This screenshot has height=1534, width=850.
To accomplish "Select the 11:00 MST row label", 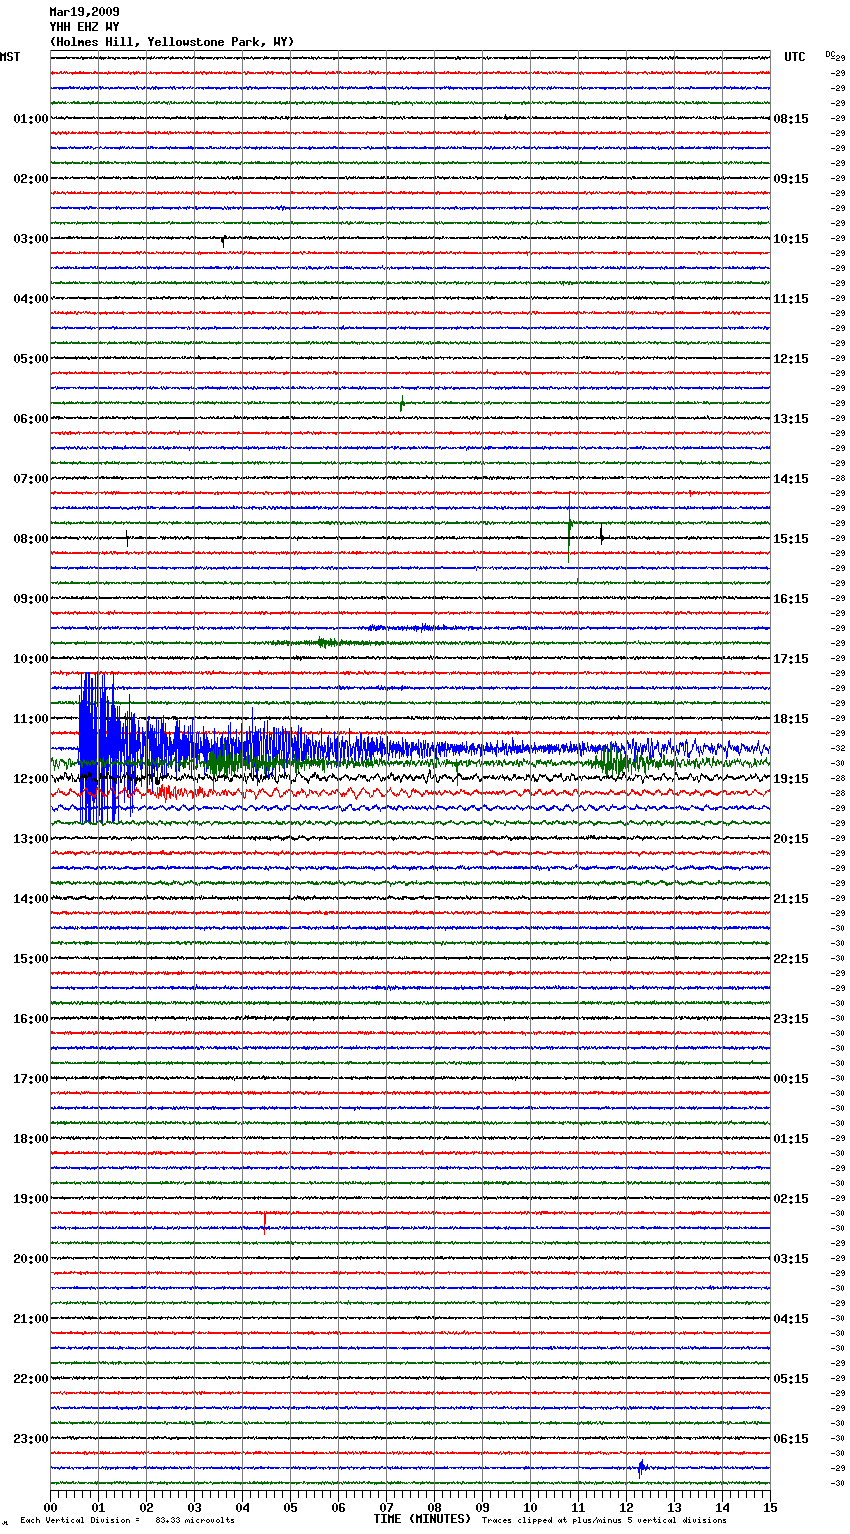I will tap(30, 719).
